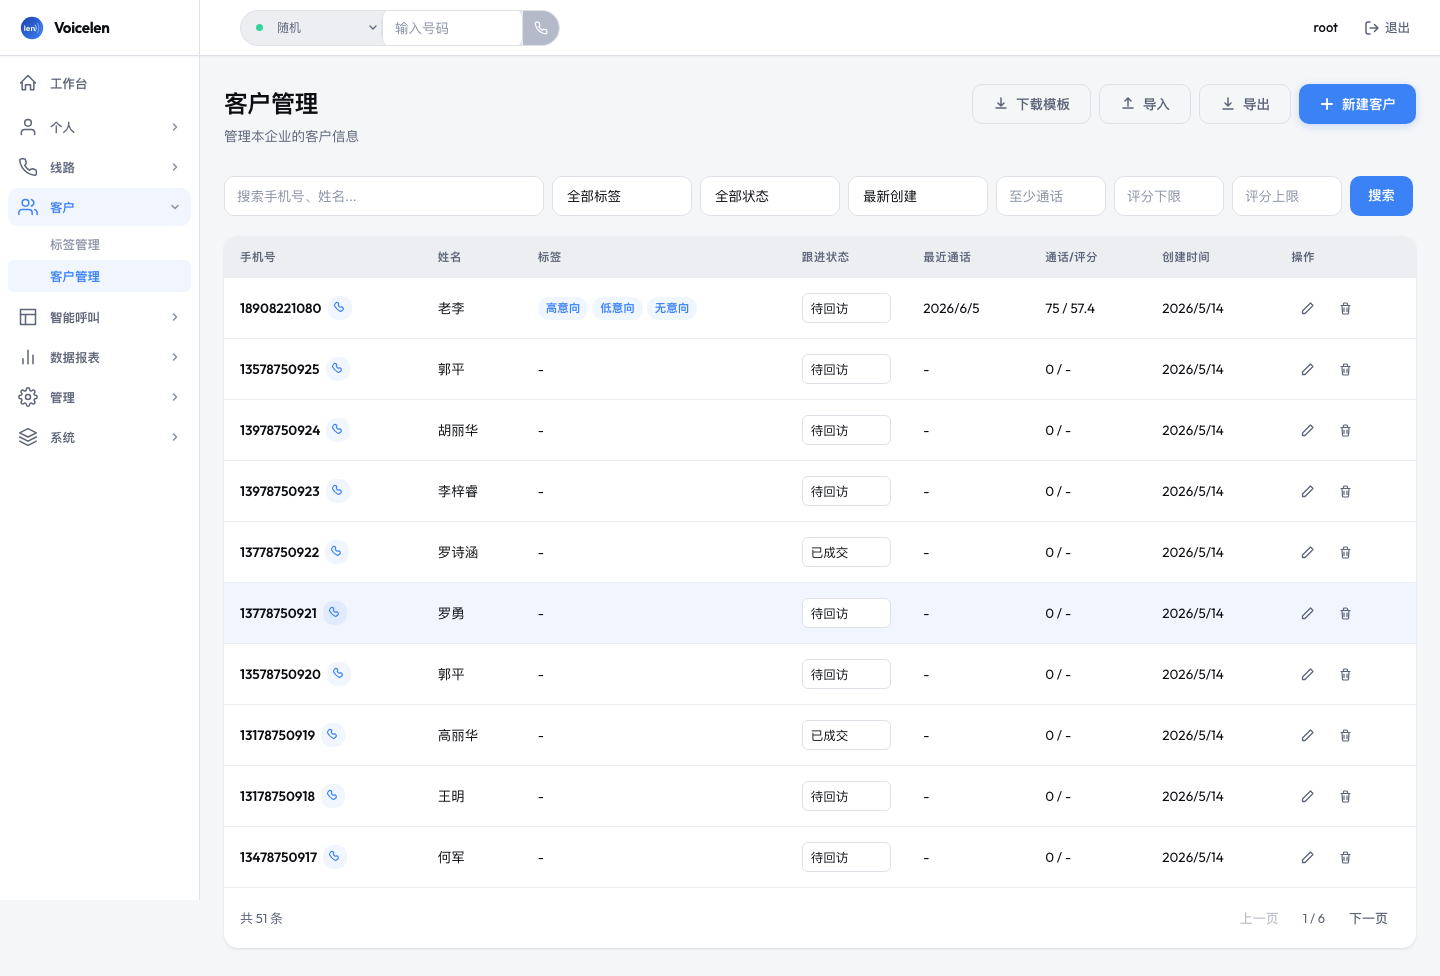The image size is (1440, 976).
Task: Focus the 搜索手机号、姓名 search field
Action: (384, 196)
